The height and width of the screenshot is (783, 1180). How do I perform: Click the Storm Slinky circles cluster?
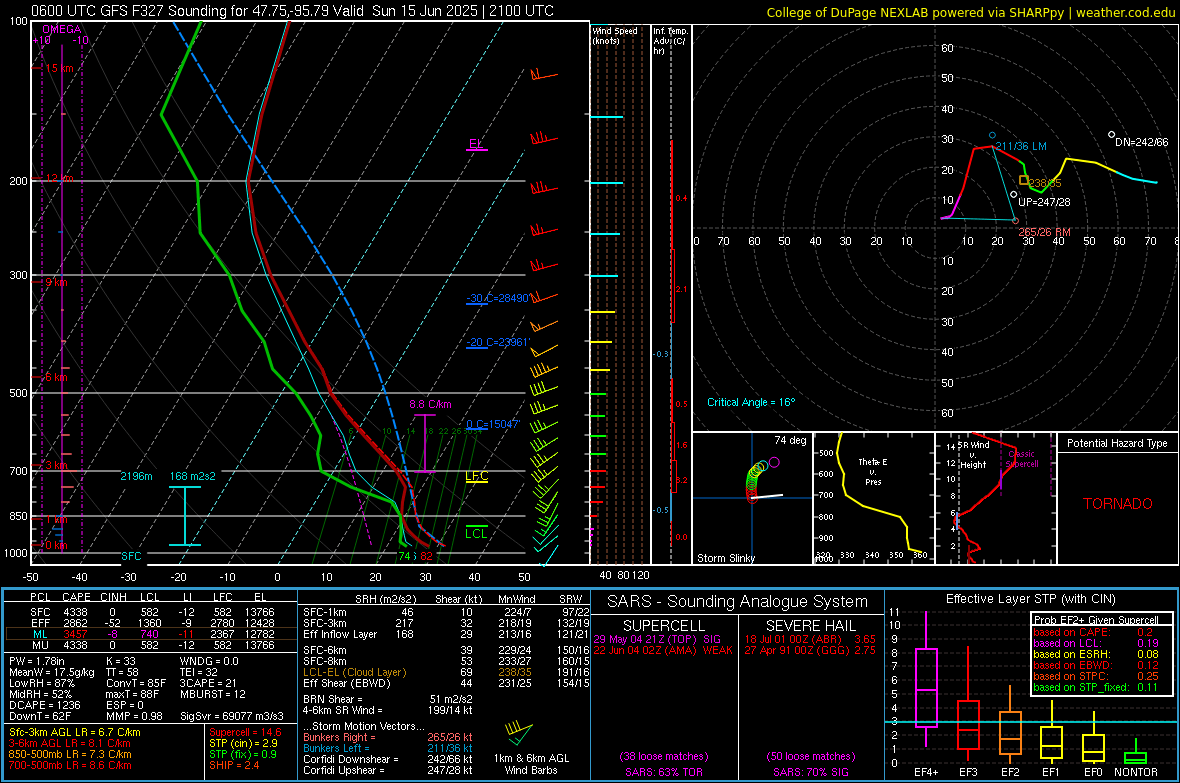(x=759, y=479)
